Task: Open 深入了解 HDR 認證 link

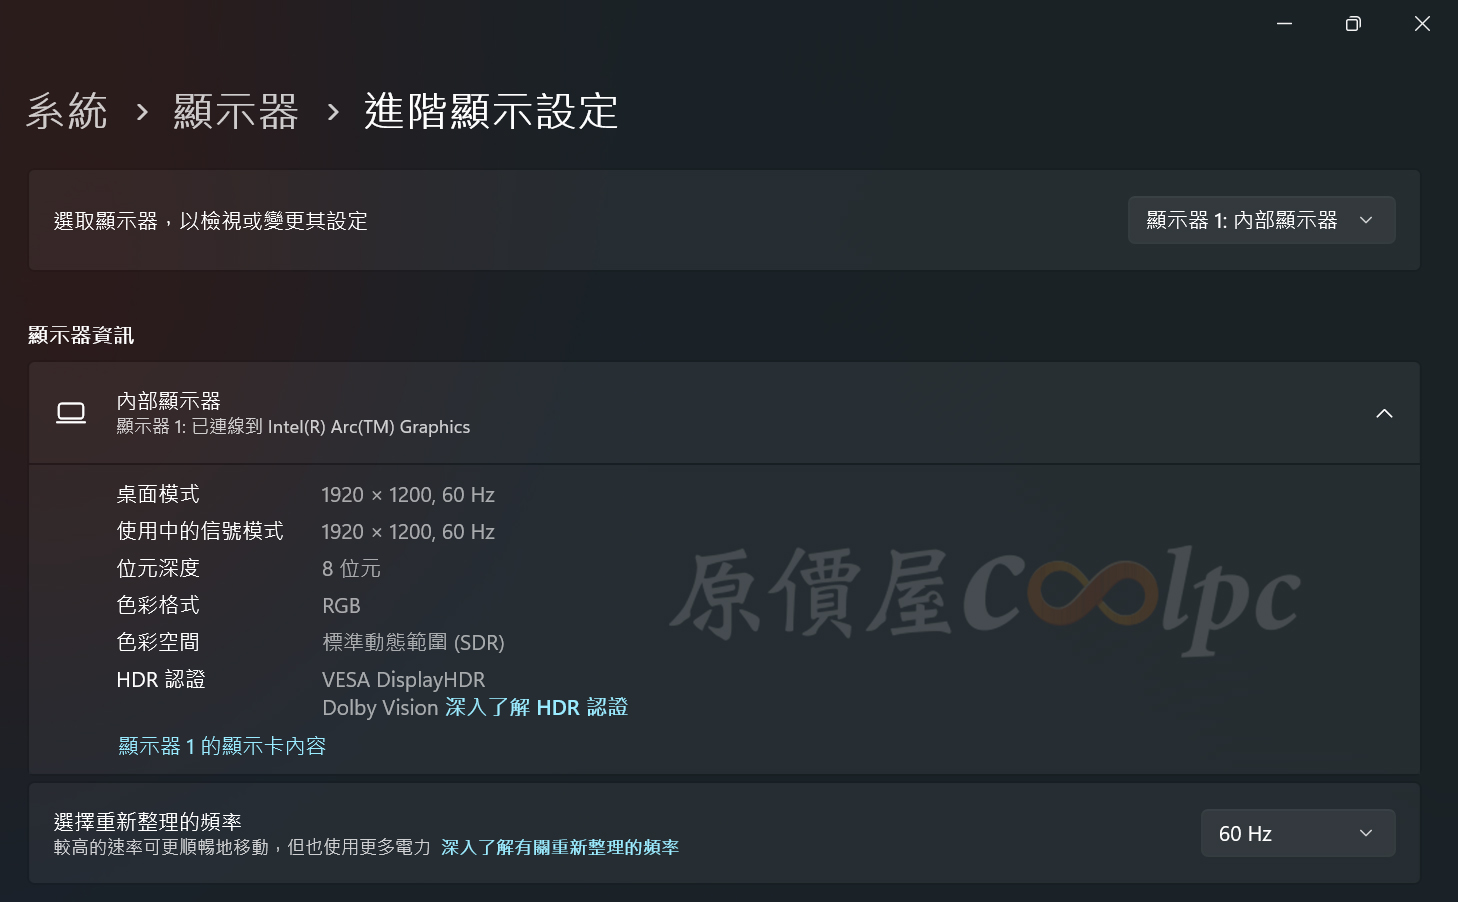Action: (x=536, y=707)
